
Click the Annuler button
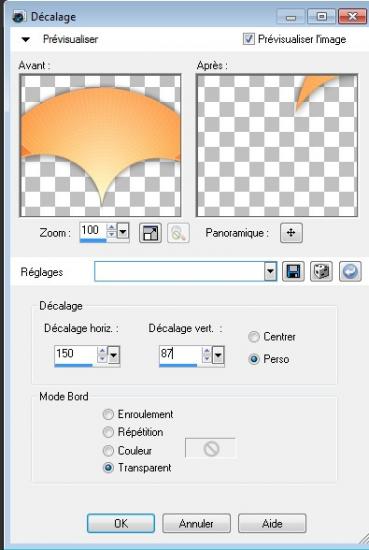[x=196, y=523]
